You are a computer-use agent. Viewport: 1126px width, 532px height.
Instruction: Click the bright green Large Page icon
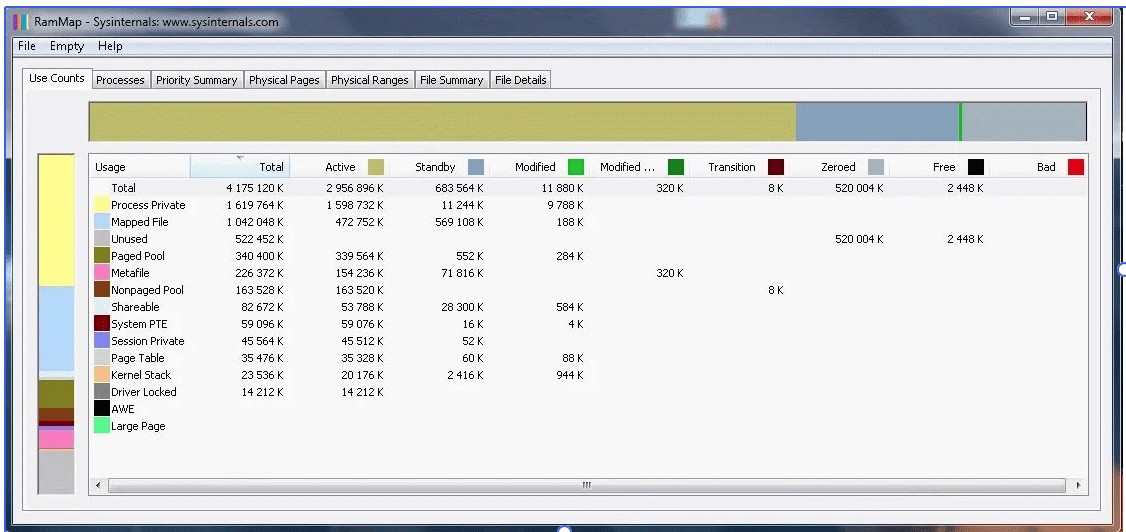click(x=101, y=426)
